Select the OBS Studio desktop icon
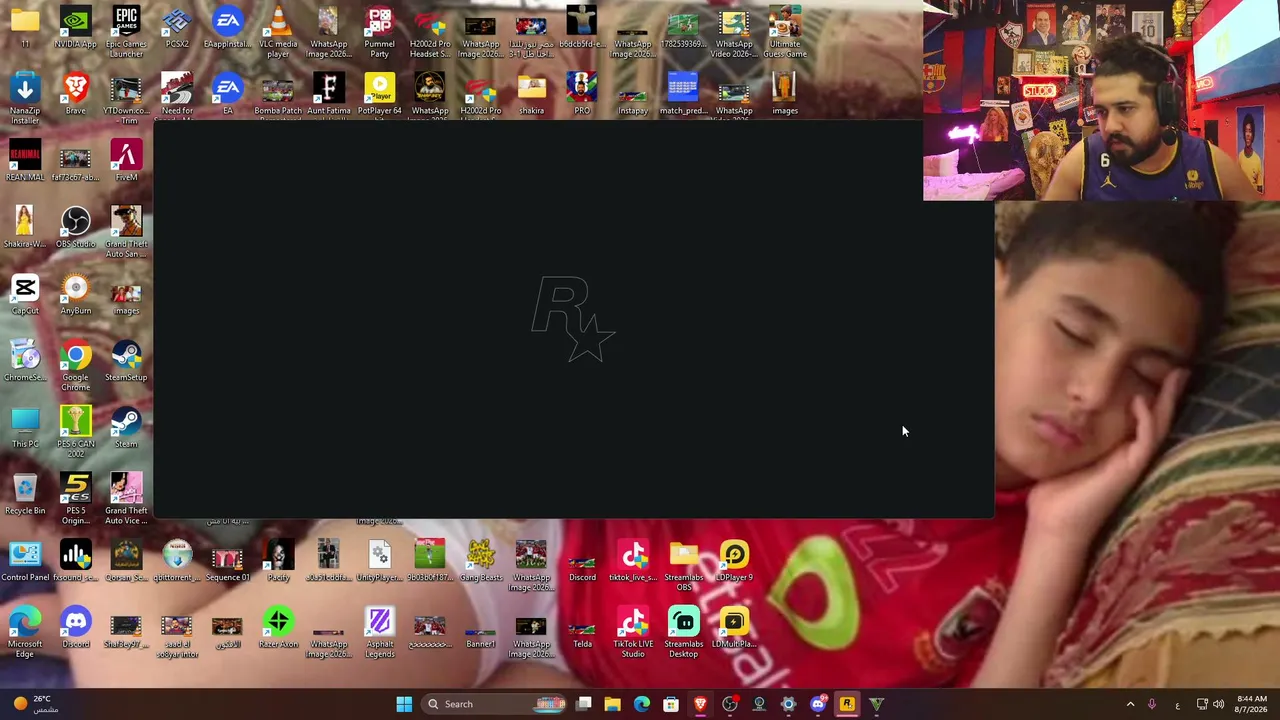 tap(76, 228)
